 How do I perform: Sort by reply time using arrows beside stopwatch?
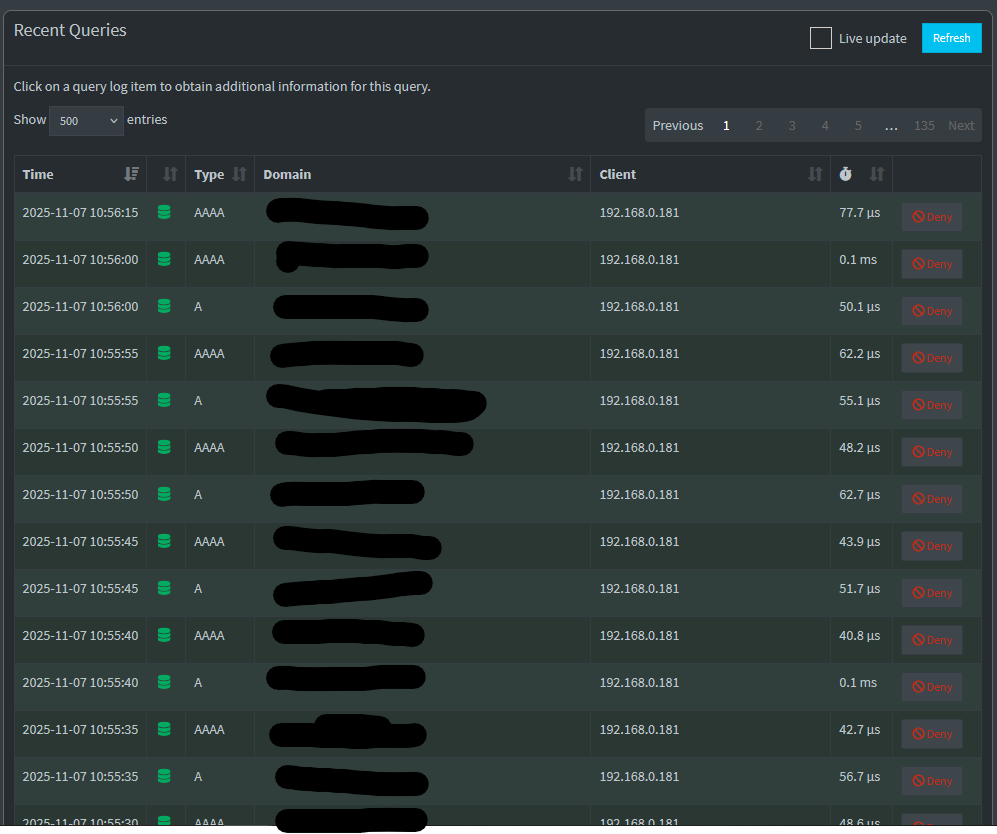(x=877, y=174)
